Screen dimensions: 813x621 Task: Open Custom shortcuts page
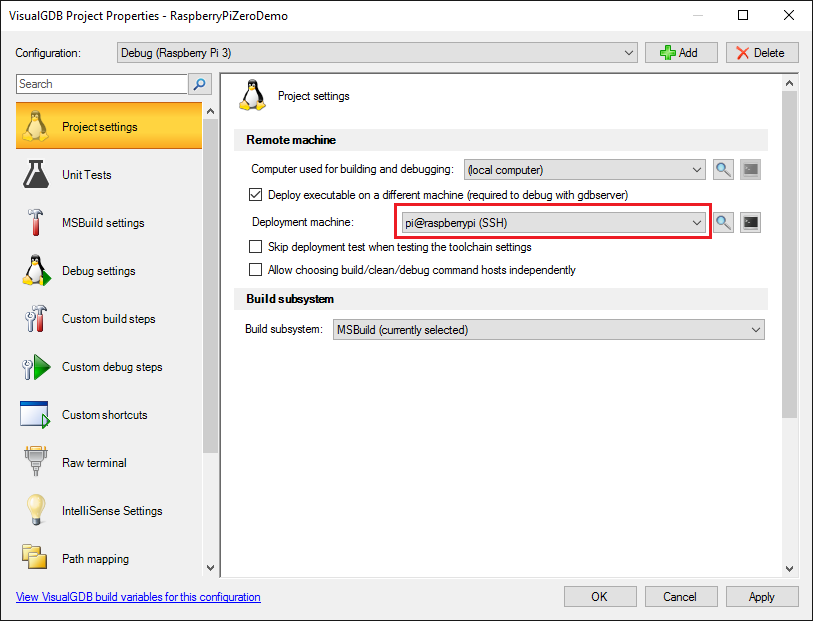[x=109, y=415]
